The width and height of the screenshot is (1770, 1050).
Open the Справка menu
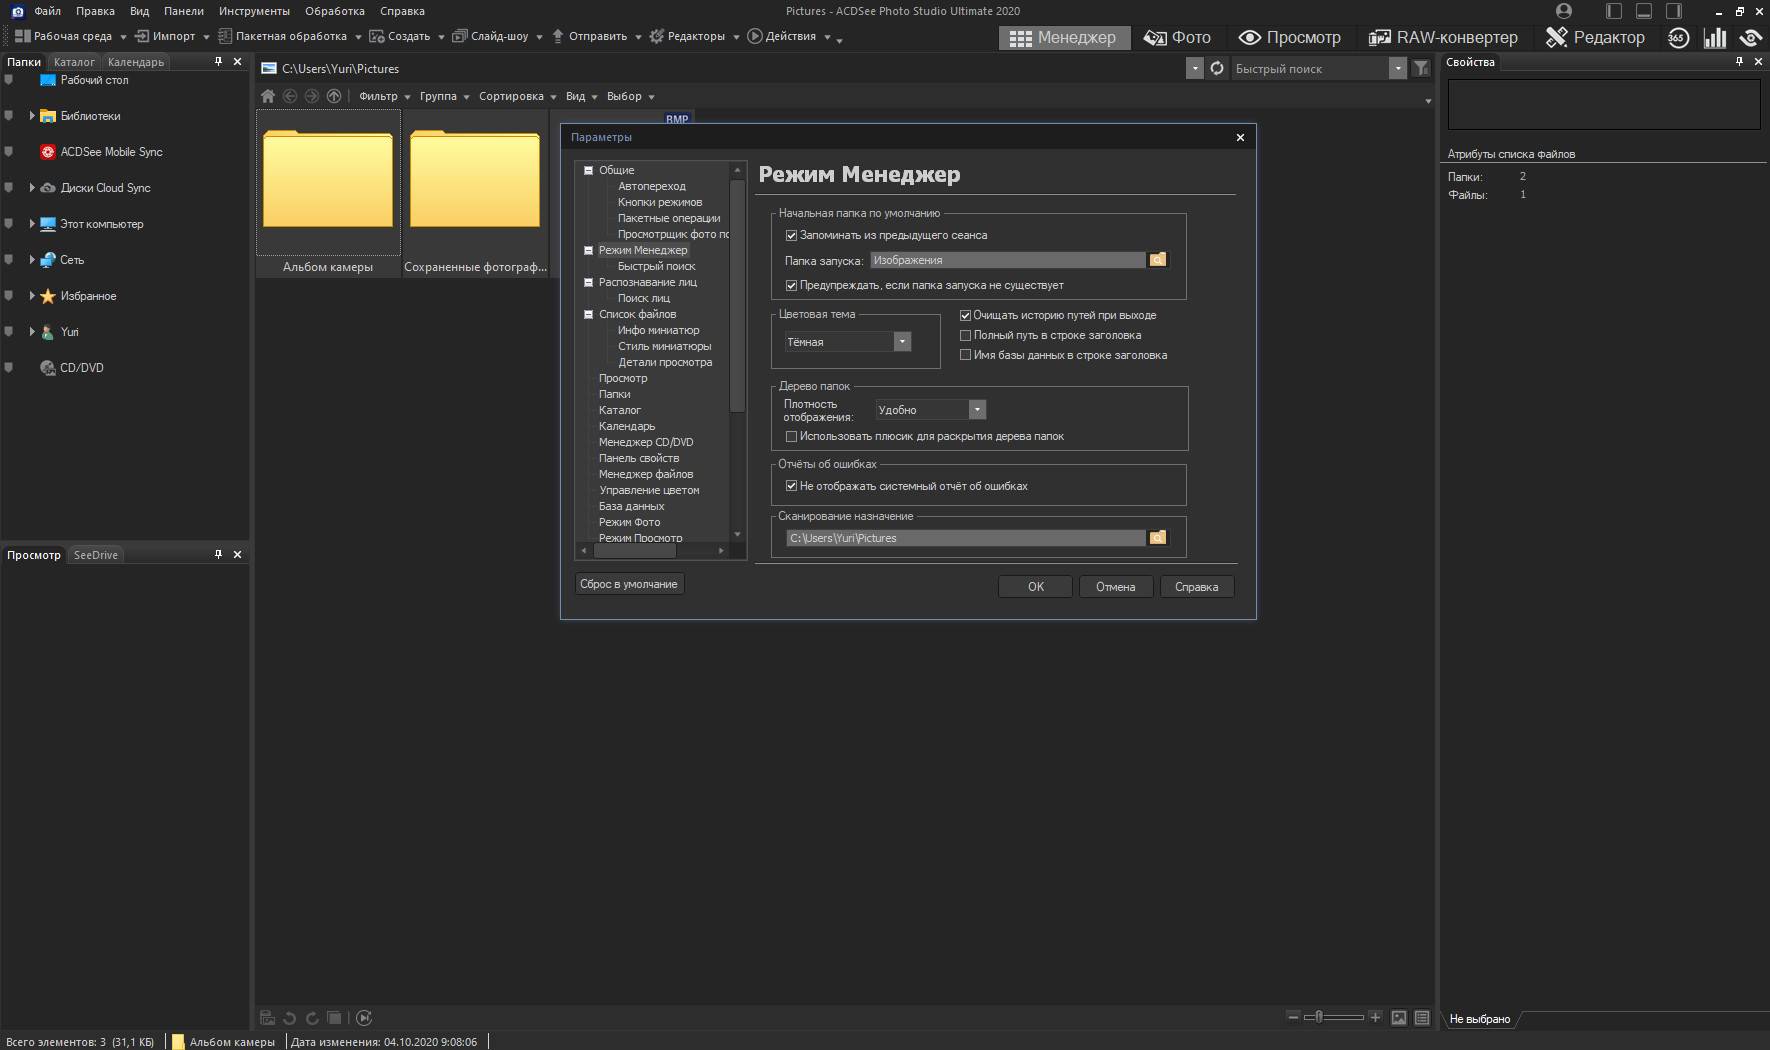click(x=402, y=11)
